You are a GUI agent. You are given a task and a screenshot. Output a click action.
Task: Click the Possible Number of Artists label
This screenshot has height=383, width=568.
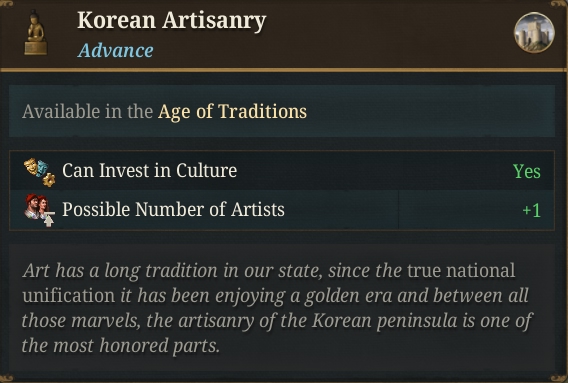pos(173,209)
